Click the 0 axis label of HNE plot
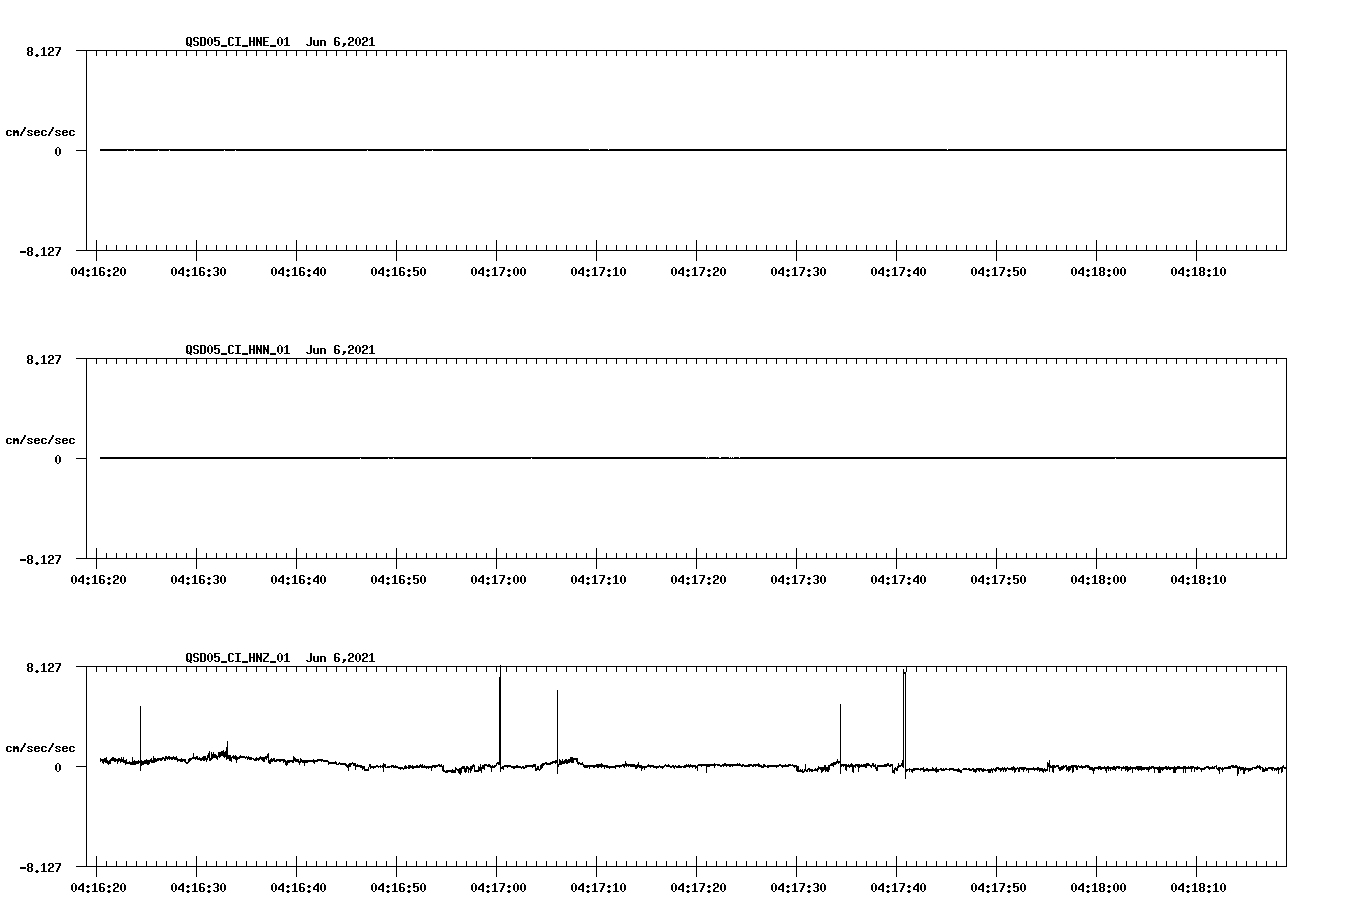 tap(58, 152)
